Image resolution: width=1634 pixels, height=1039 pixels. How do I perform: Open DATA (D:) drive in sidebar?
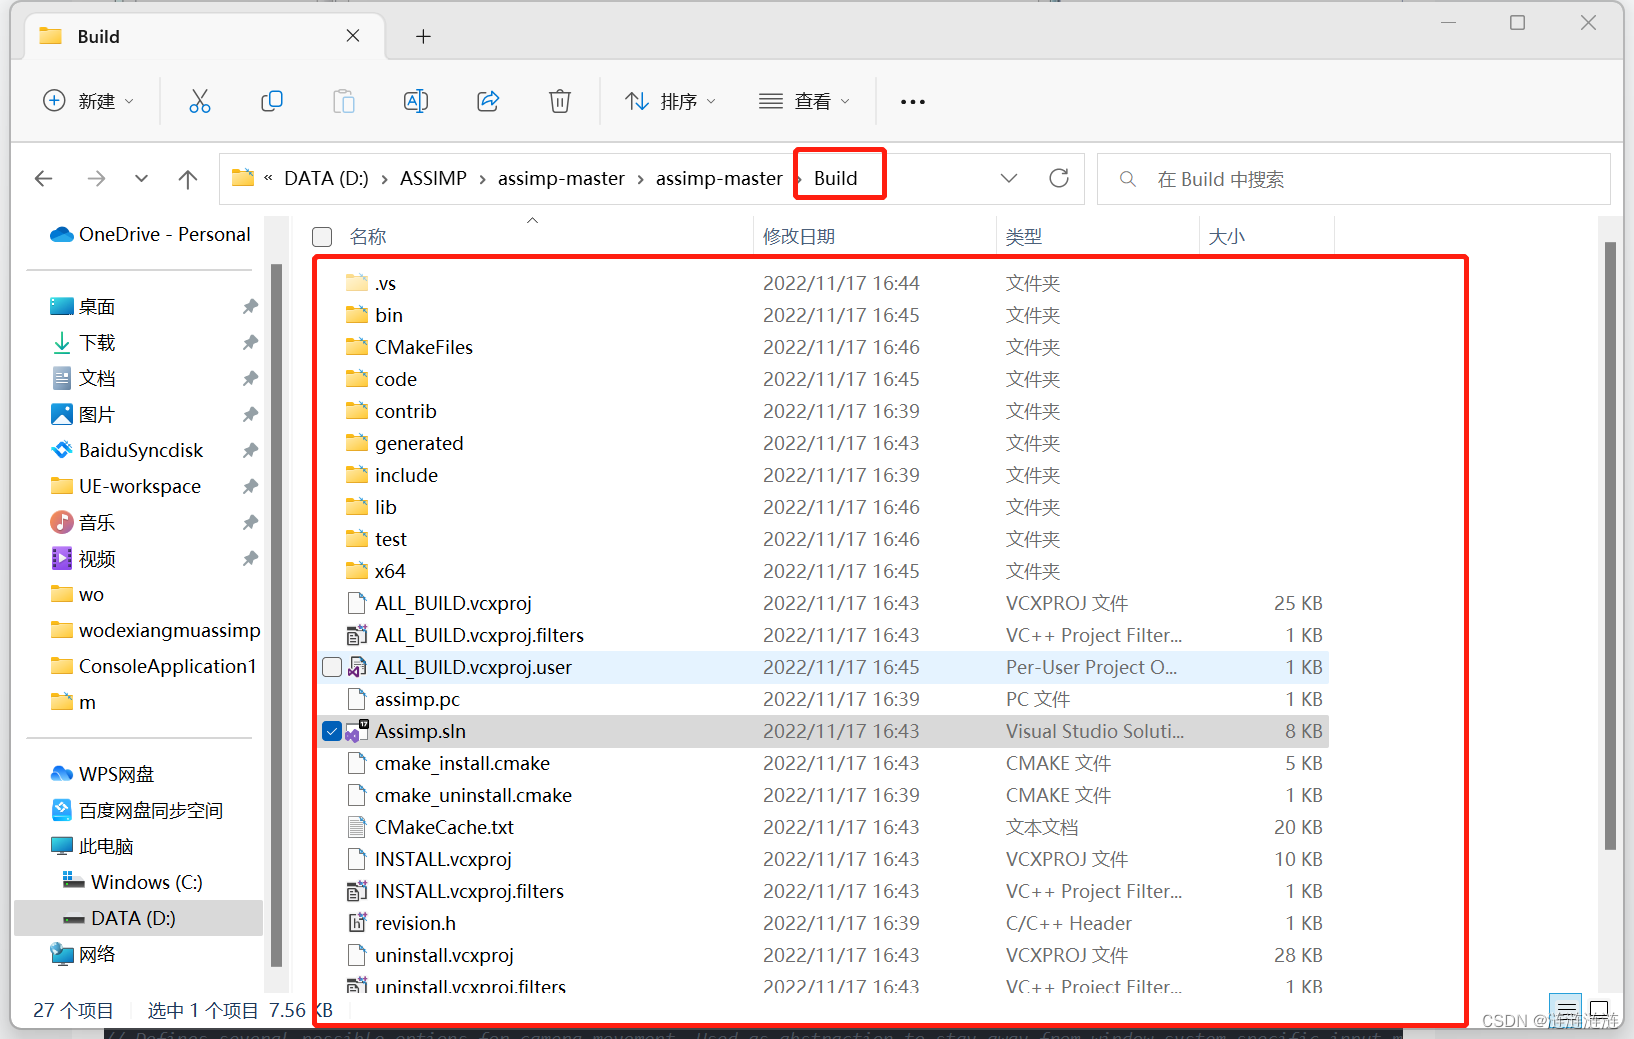click(139, 918)
